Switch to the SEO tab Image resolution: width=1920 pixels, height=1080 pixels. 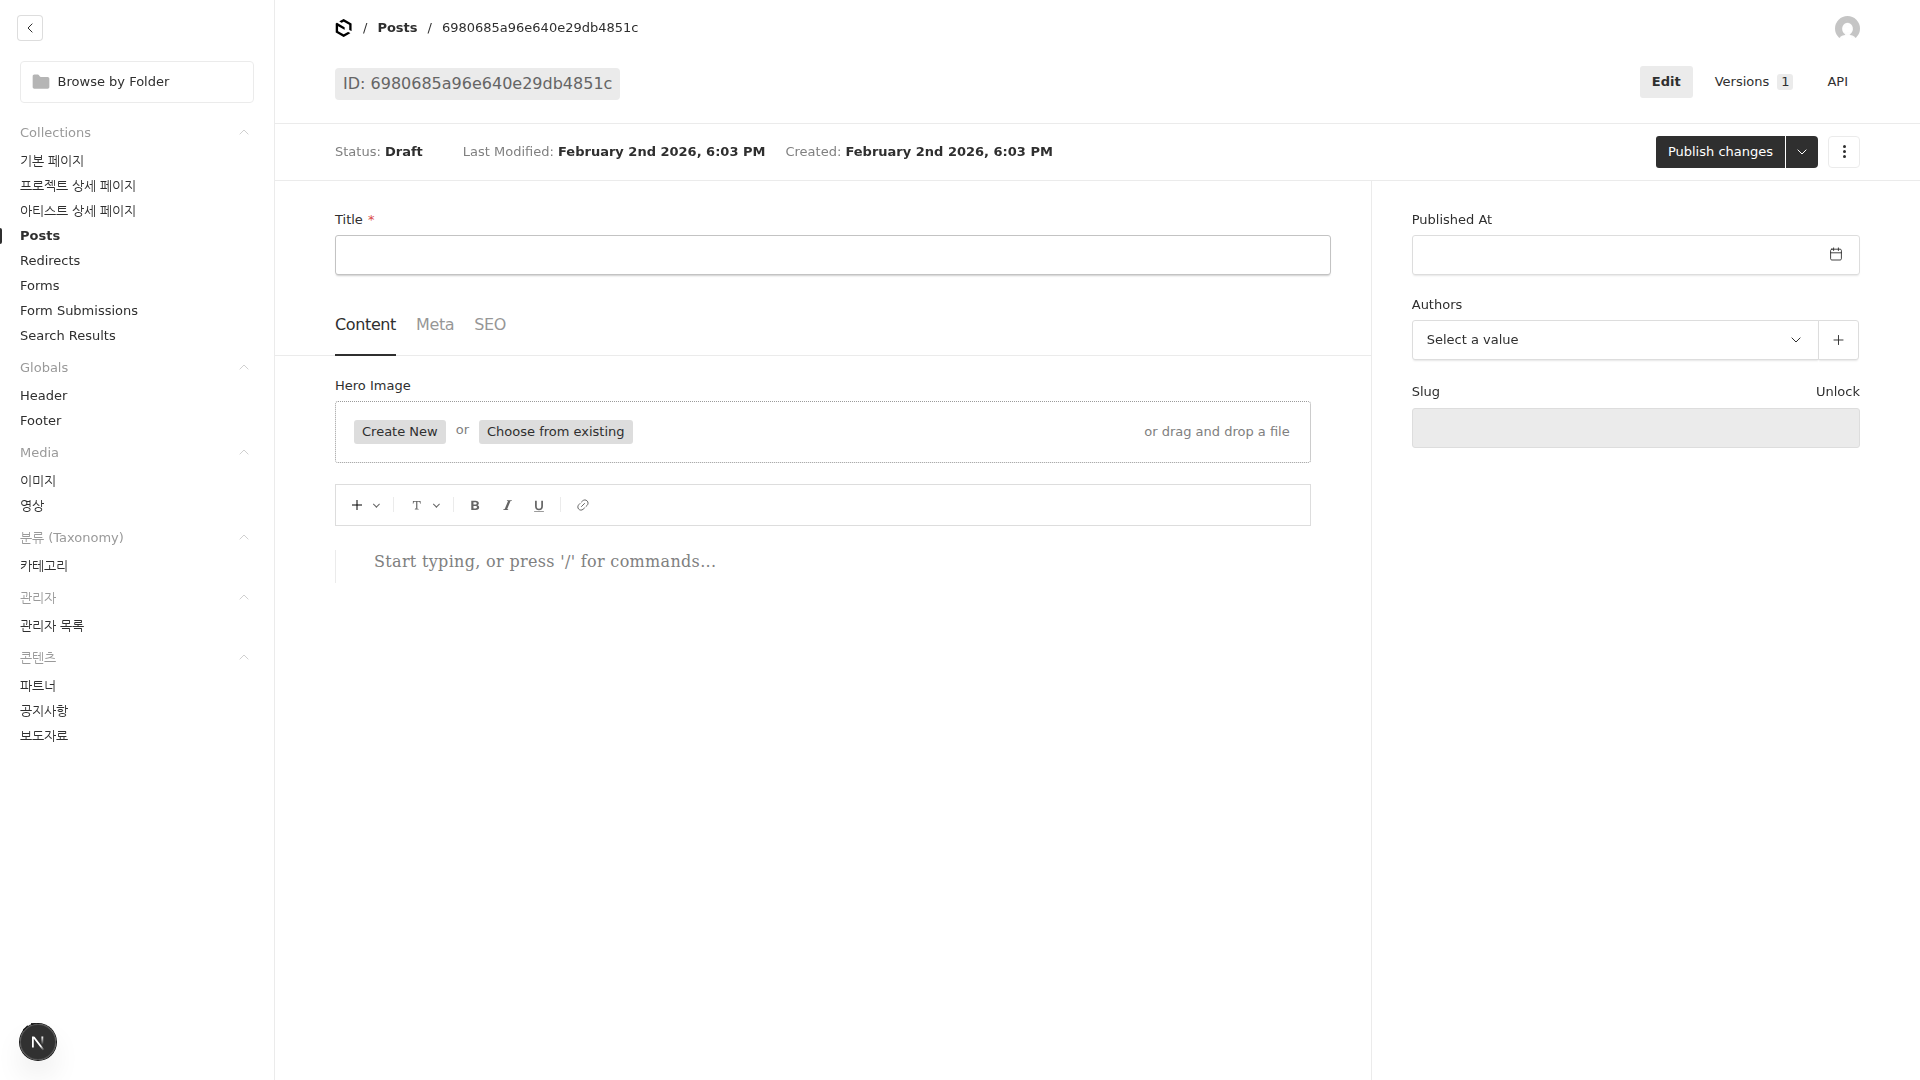490,325
